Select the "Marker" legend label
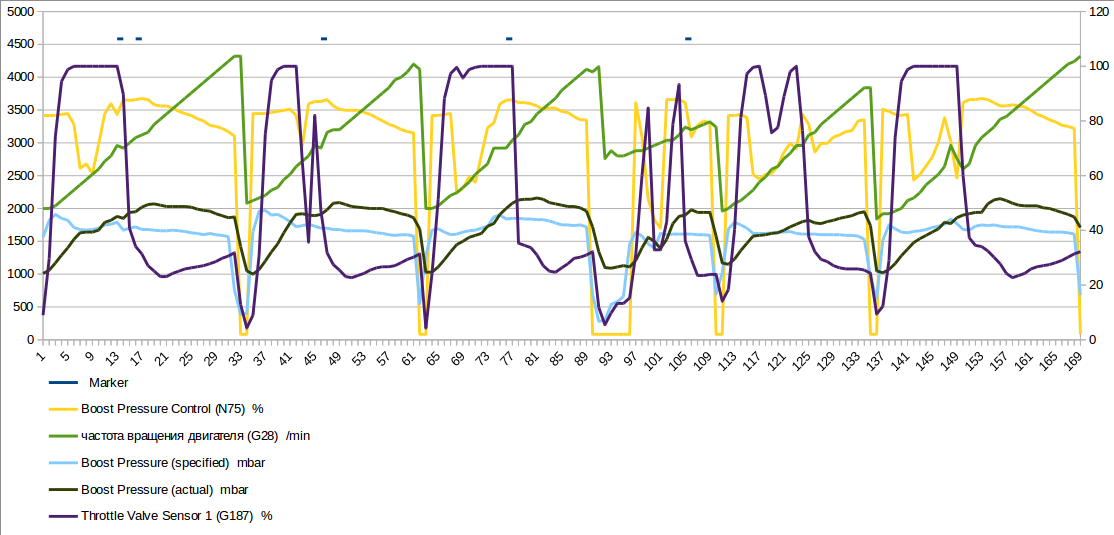This screenshot has width=1114, height=535. tap(108, 382)
